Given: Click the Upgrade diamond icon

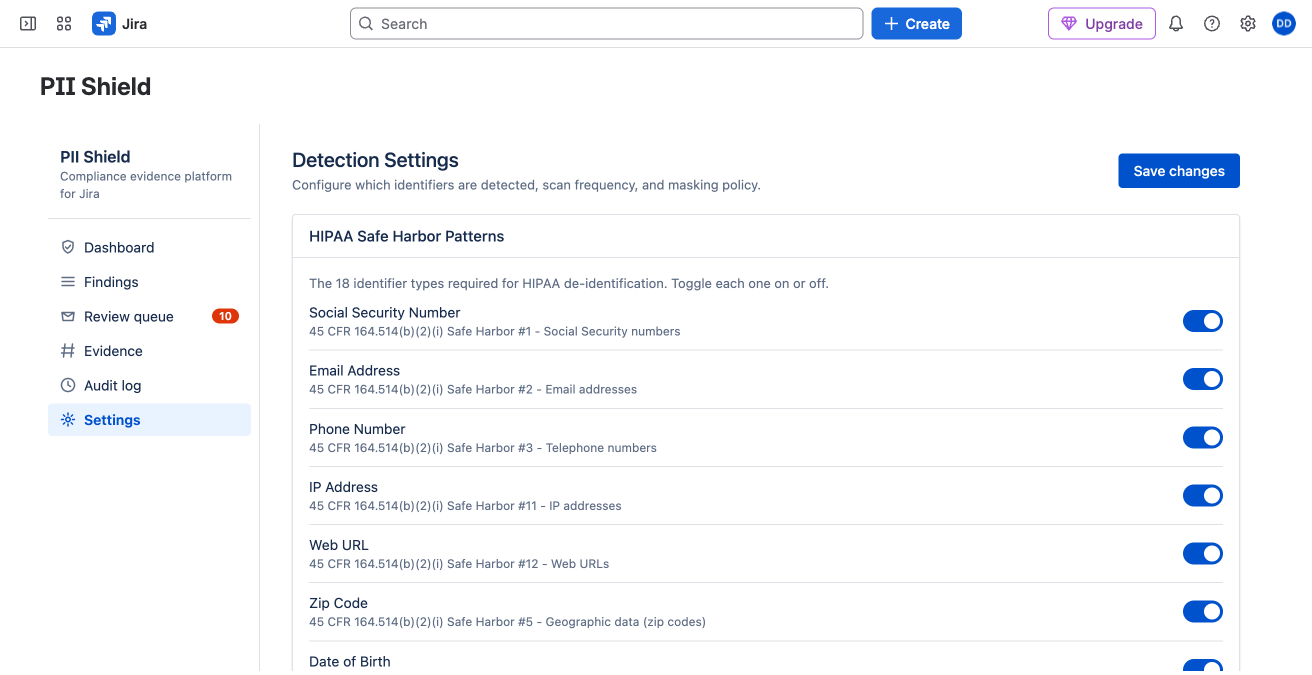Looking at the screenshot, I should [1069, 24].
